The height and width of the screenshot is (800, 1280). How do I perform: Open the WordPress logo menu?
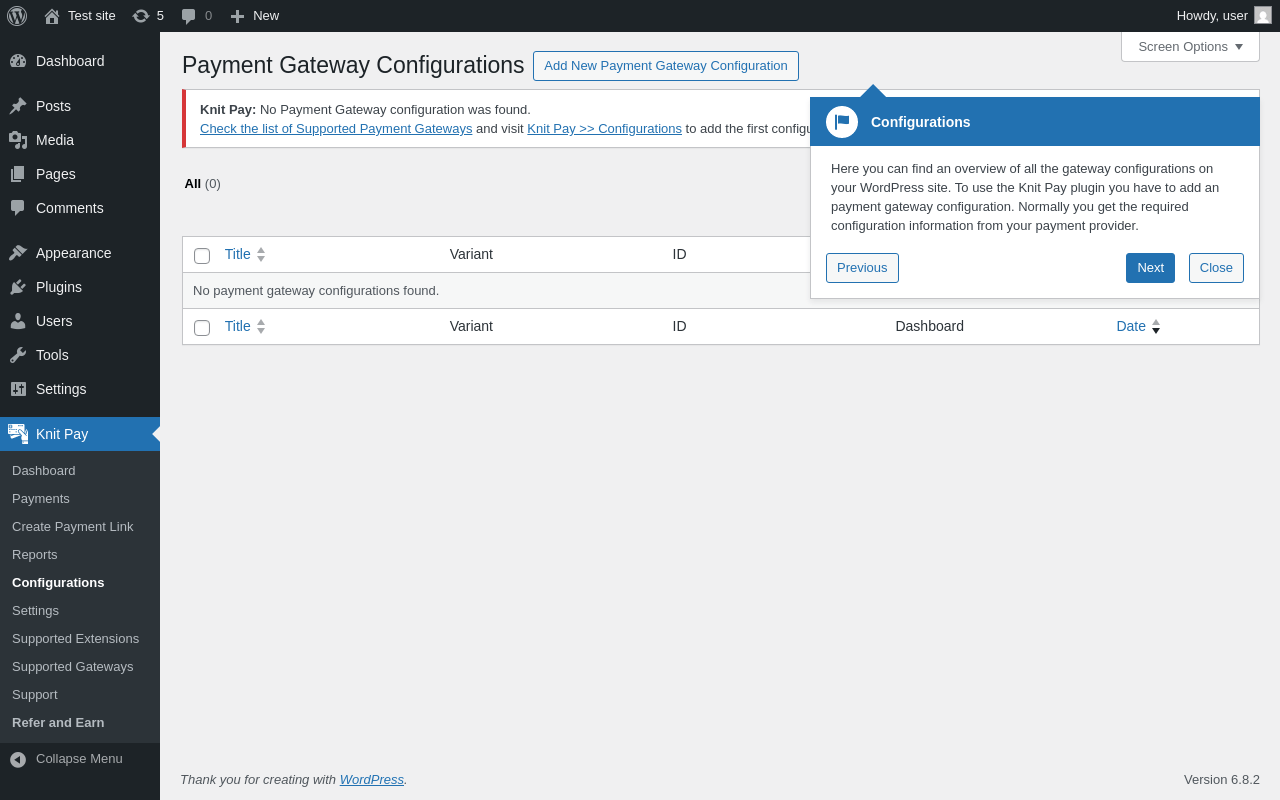click(x=17, y=16)
